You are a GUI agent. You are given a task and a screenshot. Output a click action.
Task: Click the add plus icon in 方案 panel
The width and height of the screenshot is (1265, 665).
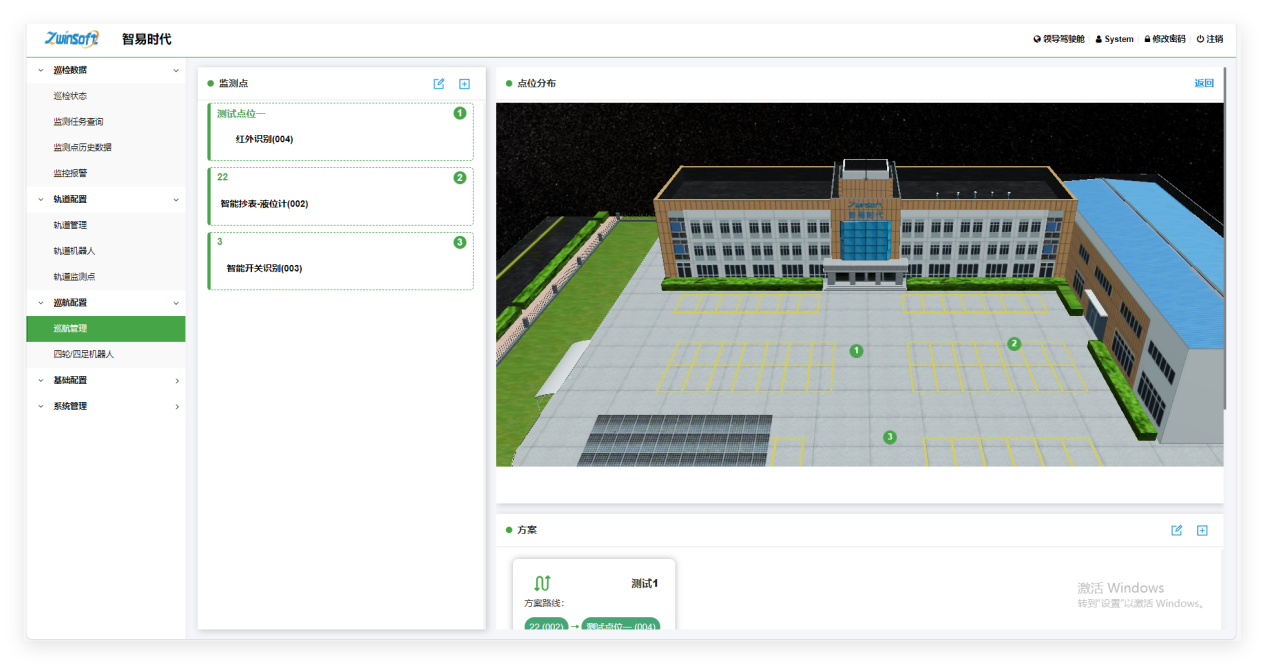[1202, 530]
